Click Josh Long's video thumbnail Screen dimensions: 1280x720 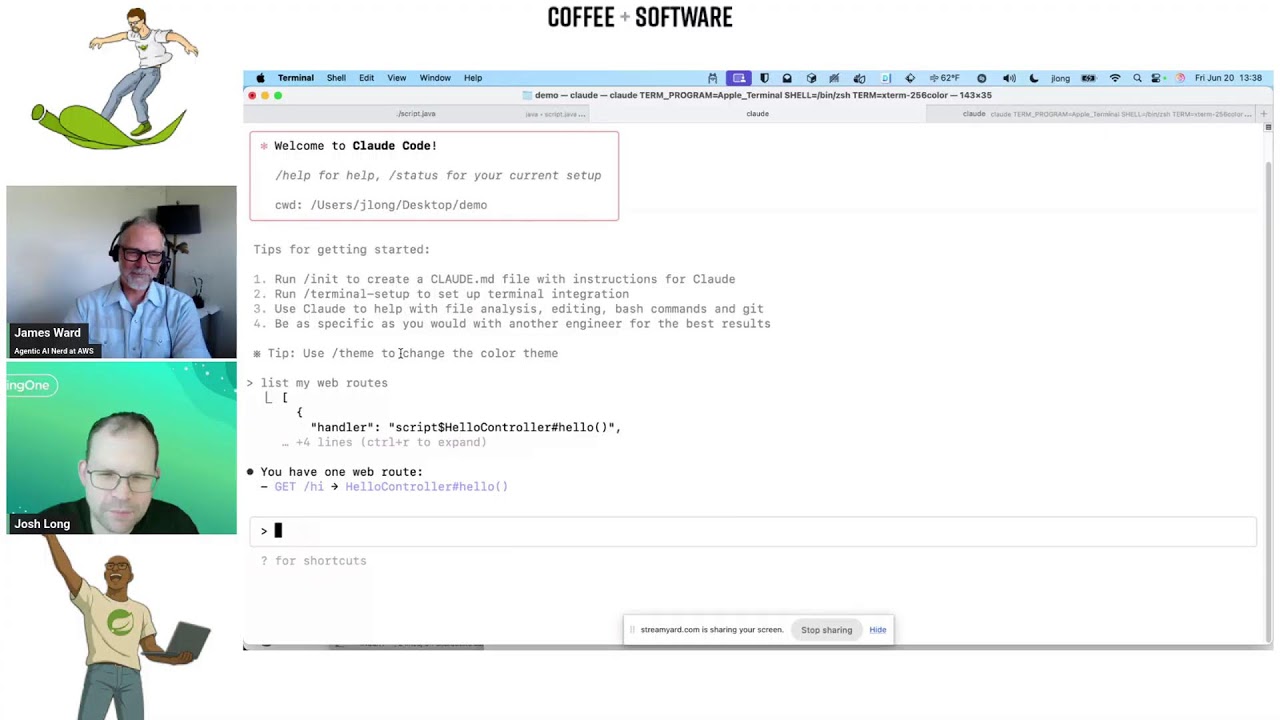tap(121, 448)
